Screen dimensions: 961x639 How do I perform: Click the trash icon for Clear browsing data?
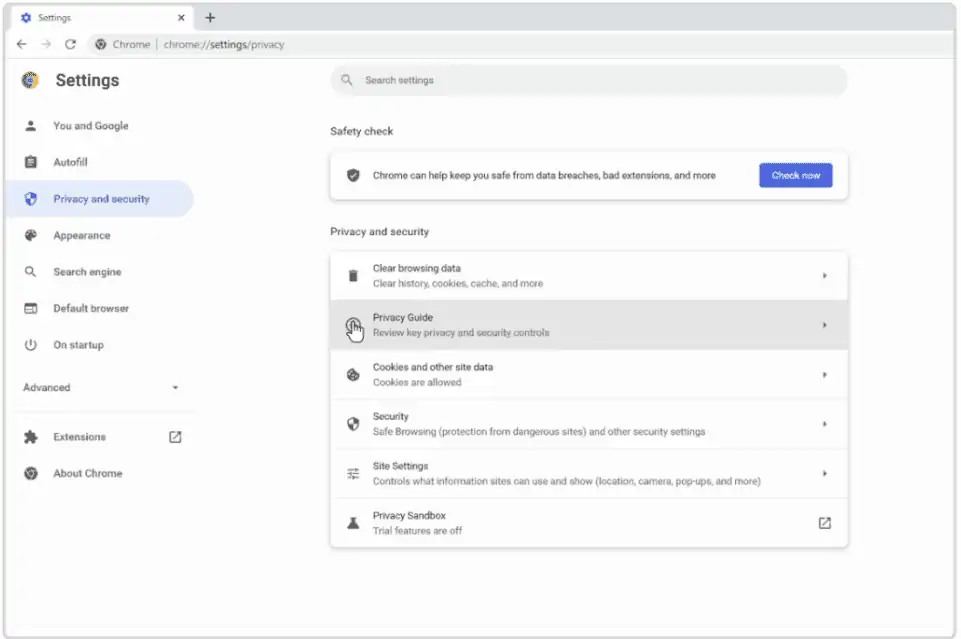tap(353, 276)
